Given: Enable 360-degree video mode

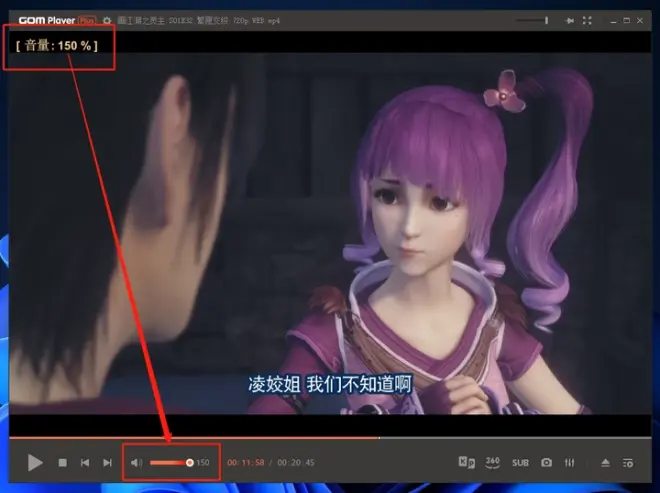Looking at the screenshot, I should (x=492, y=462).
